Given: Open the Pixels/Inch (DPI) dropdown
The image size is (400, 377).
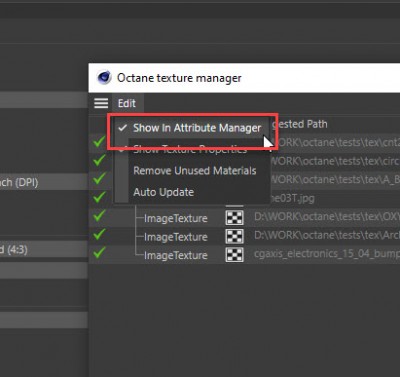Looking at the screenshot, I should click(x=43, y=182).
